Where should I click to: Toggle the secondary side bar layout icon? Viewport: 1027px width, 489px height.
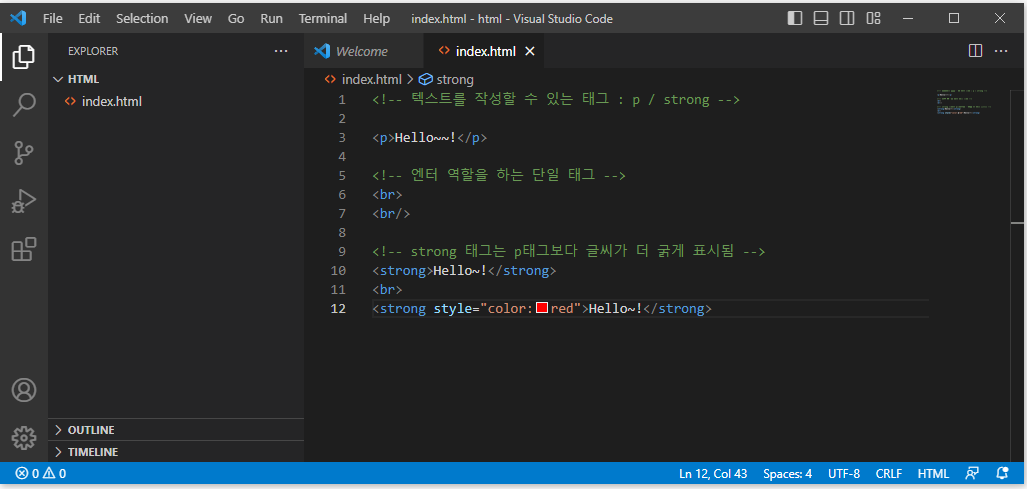847,18
